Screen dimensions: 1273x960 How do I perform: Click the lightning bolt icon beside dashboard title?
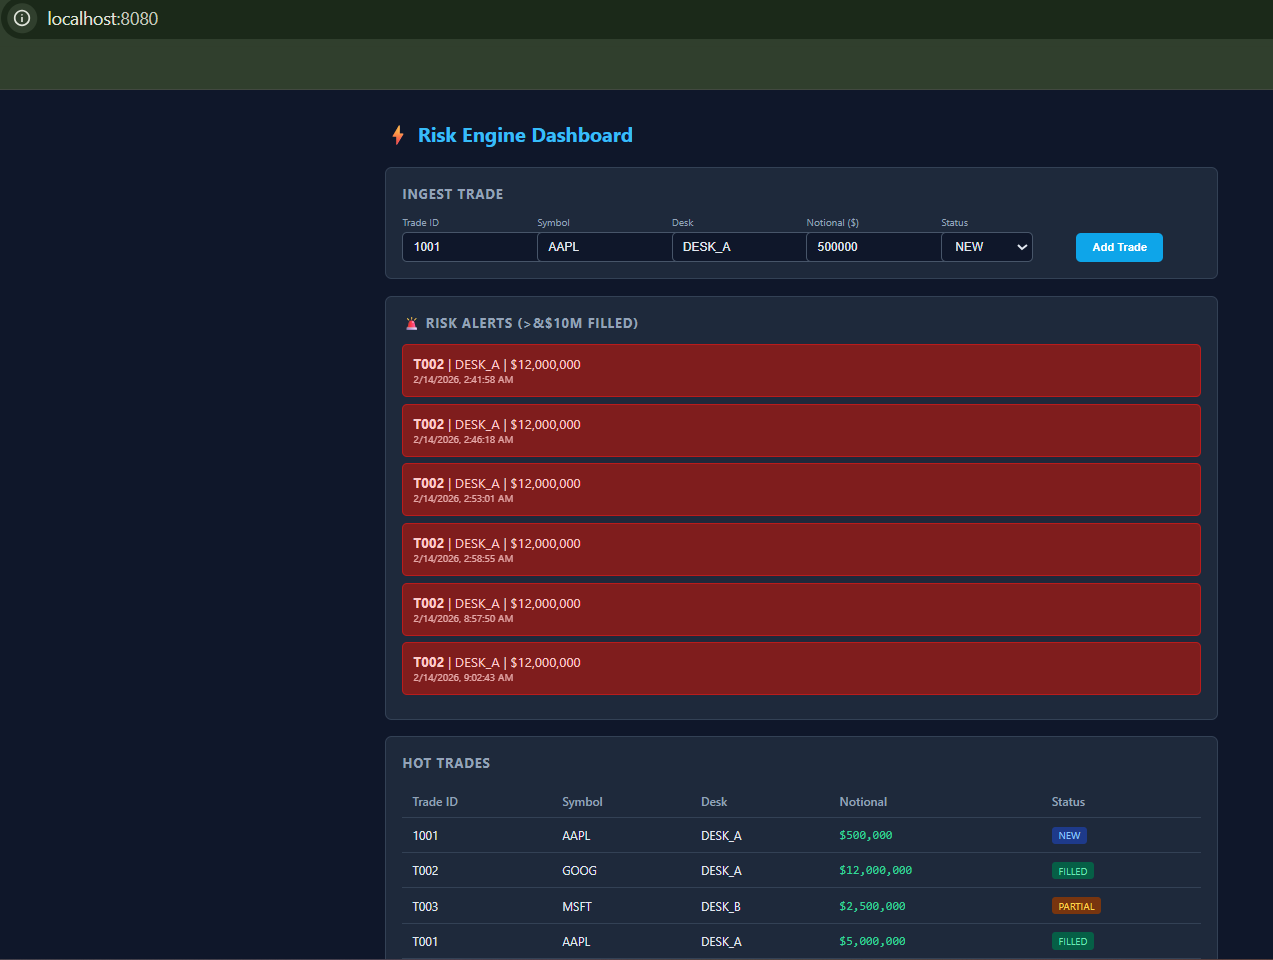tap(398, 135)
